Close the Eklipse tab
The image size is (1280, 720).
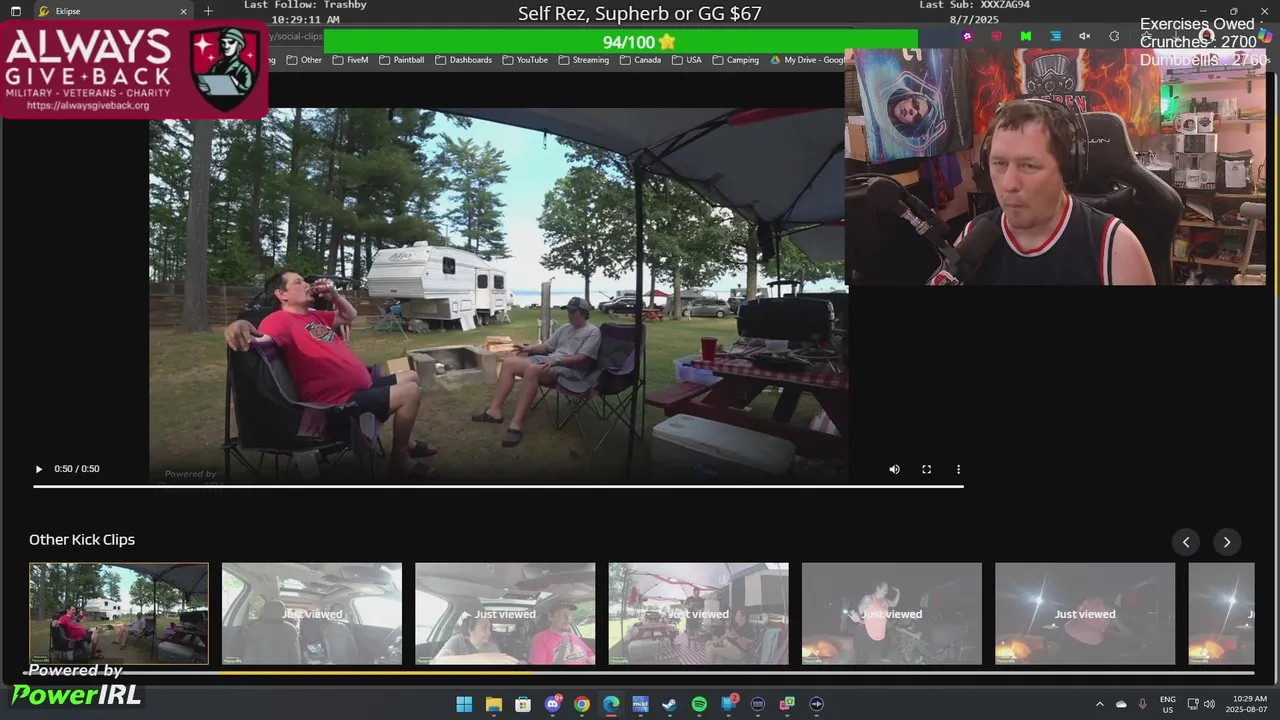coord(184,11)
